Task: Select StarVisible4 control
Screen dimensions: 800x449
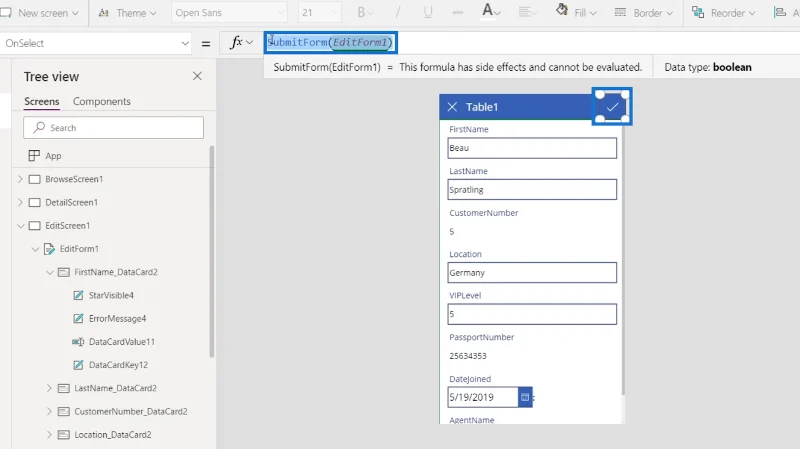Action: (111, 295)
